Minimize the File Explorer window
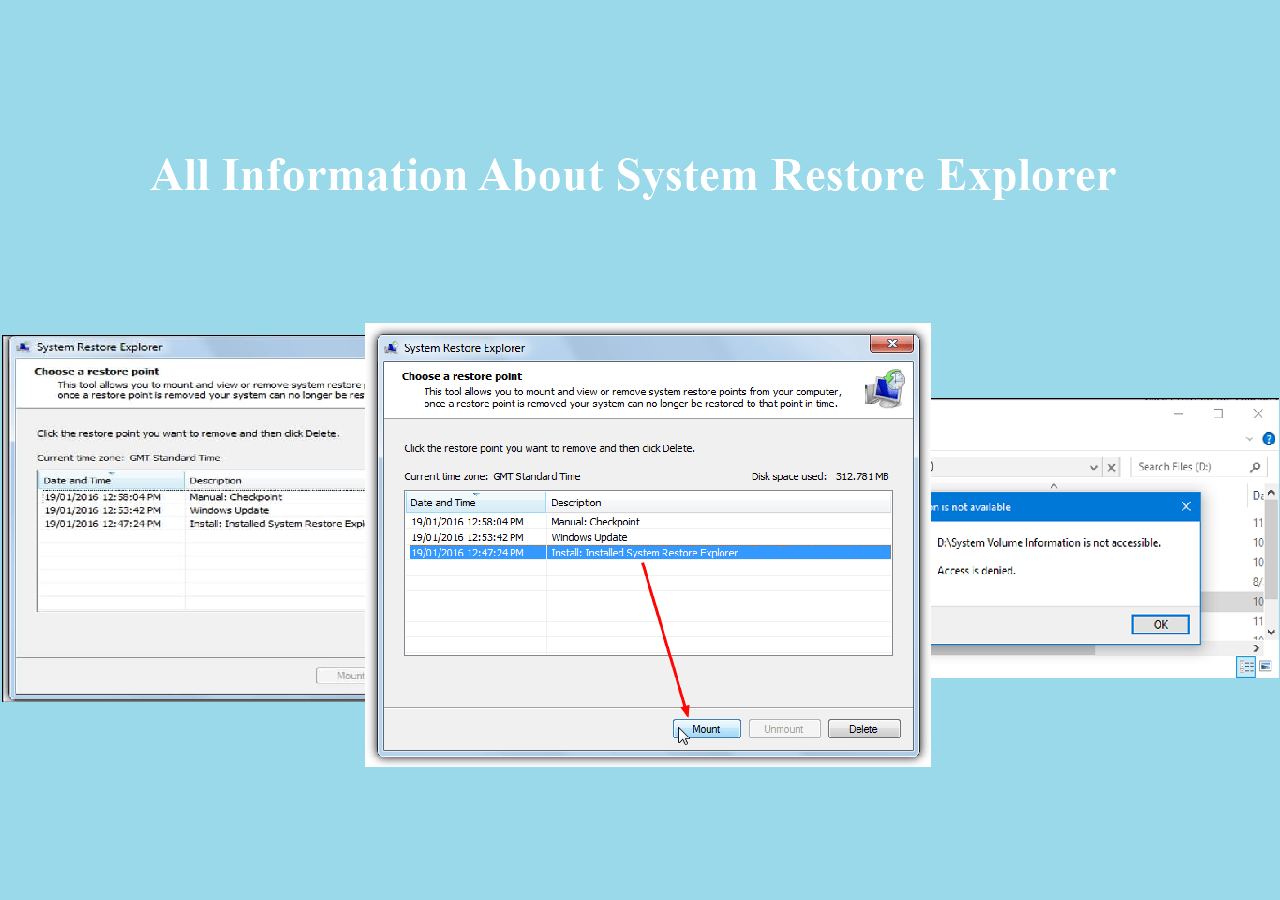This screenshot has height=900, width=1280. (x=1179, y=414)
